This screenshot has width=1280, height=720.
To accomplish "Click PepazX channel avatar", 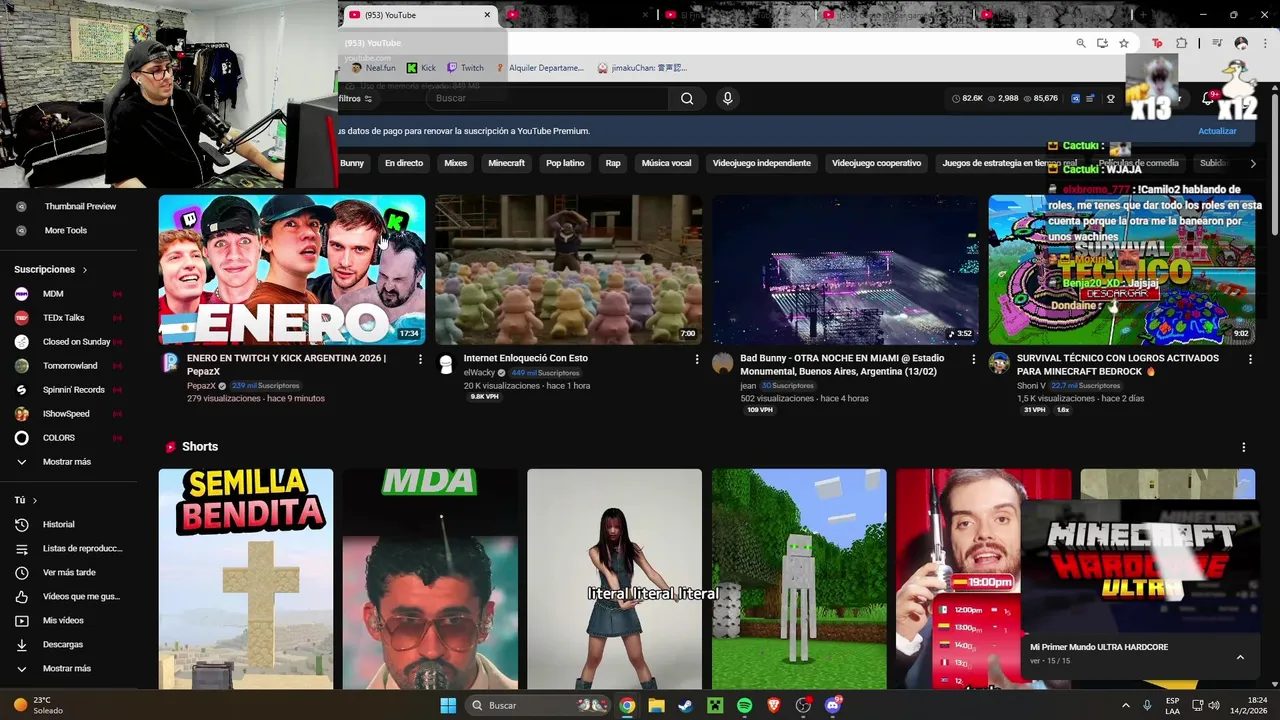I will [170, 364].
